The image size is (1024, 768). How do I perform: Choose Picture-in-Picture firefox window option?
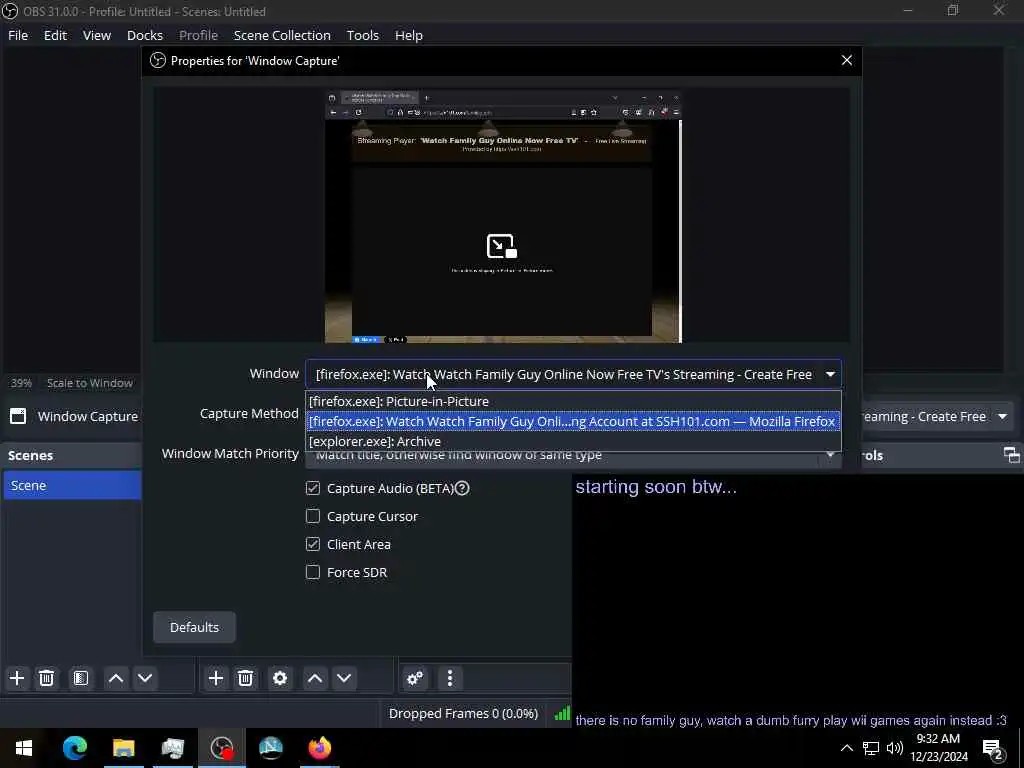[573, 401]
